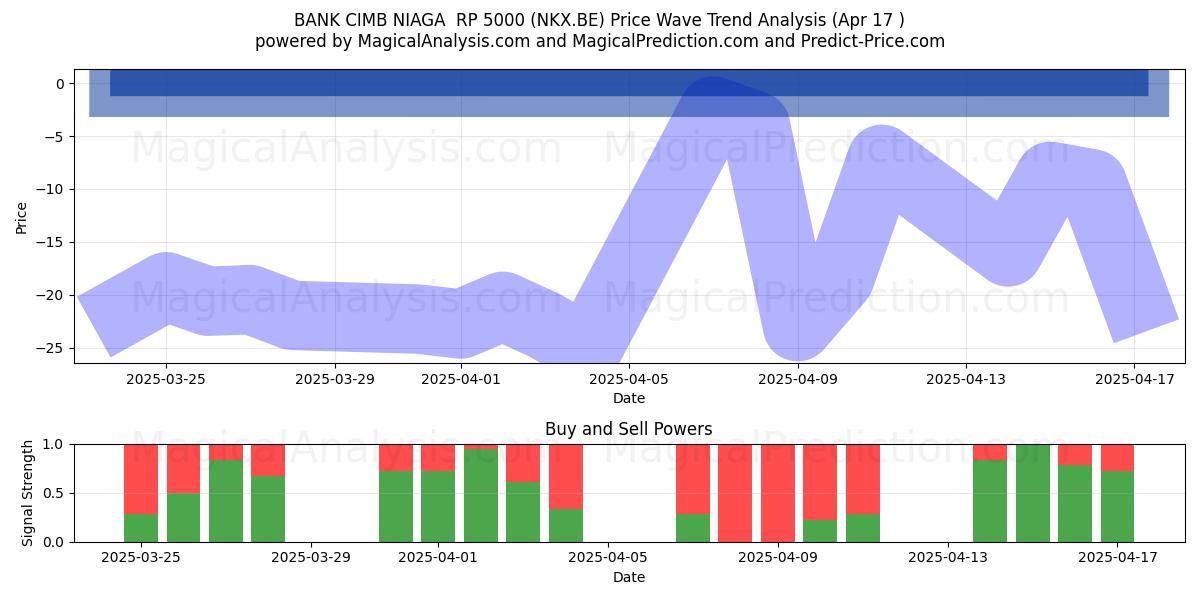Click the fully red bar at 2025-04-09
The image size is (1200, 600).
777,493
